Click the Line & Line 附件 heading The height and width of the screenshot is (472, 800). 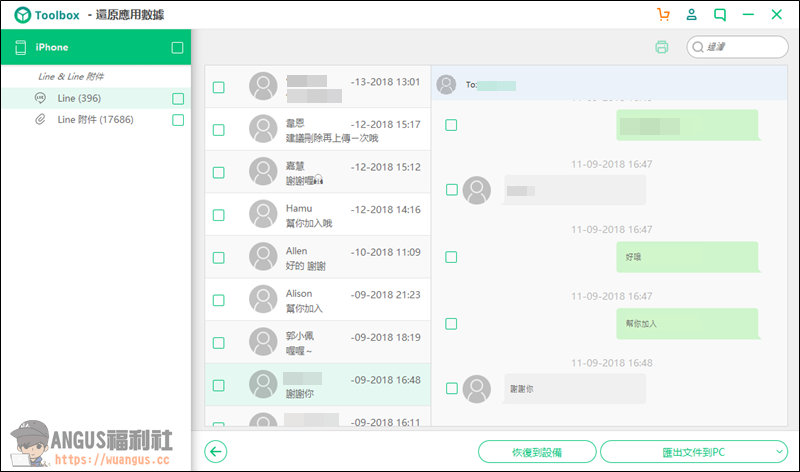(71, 77)
